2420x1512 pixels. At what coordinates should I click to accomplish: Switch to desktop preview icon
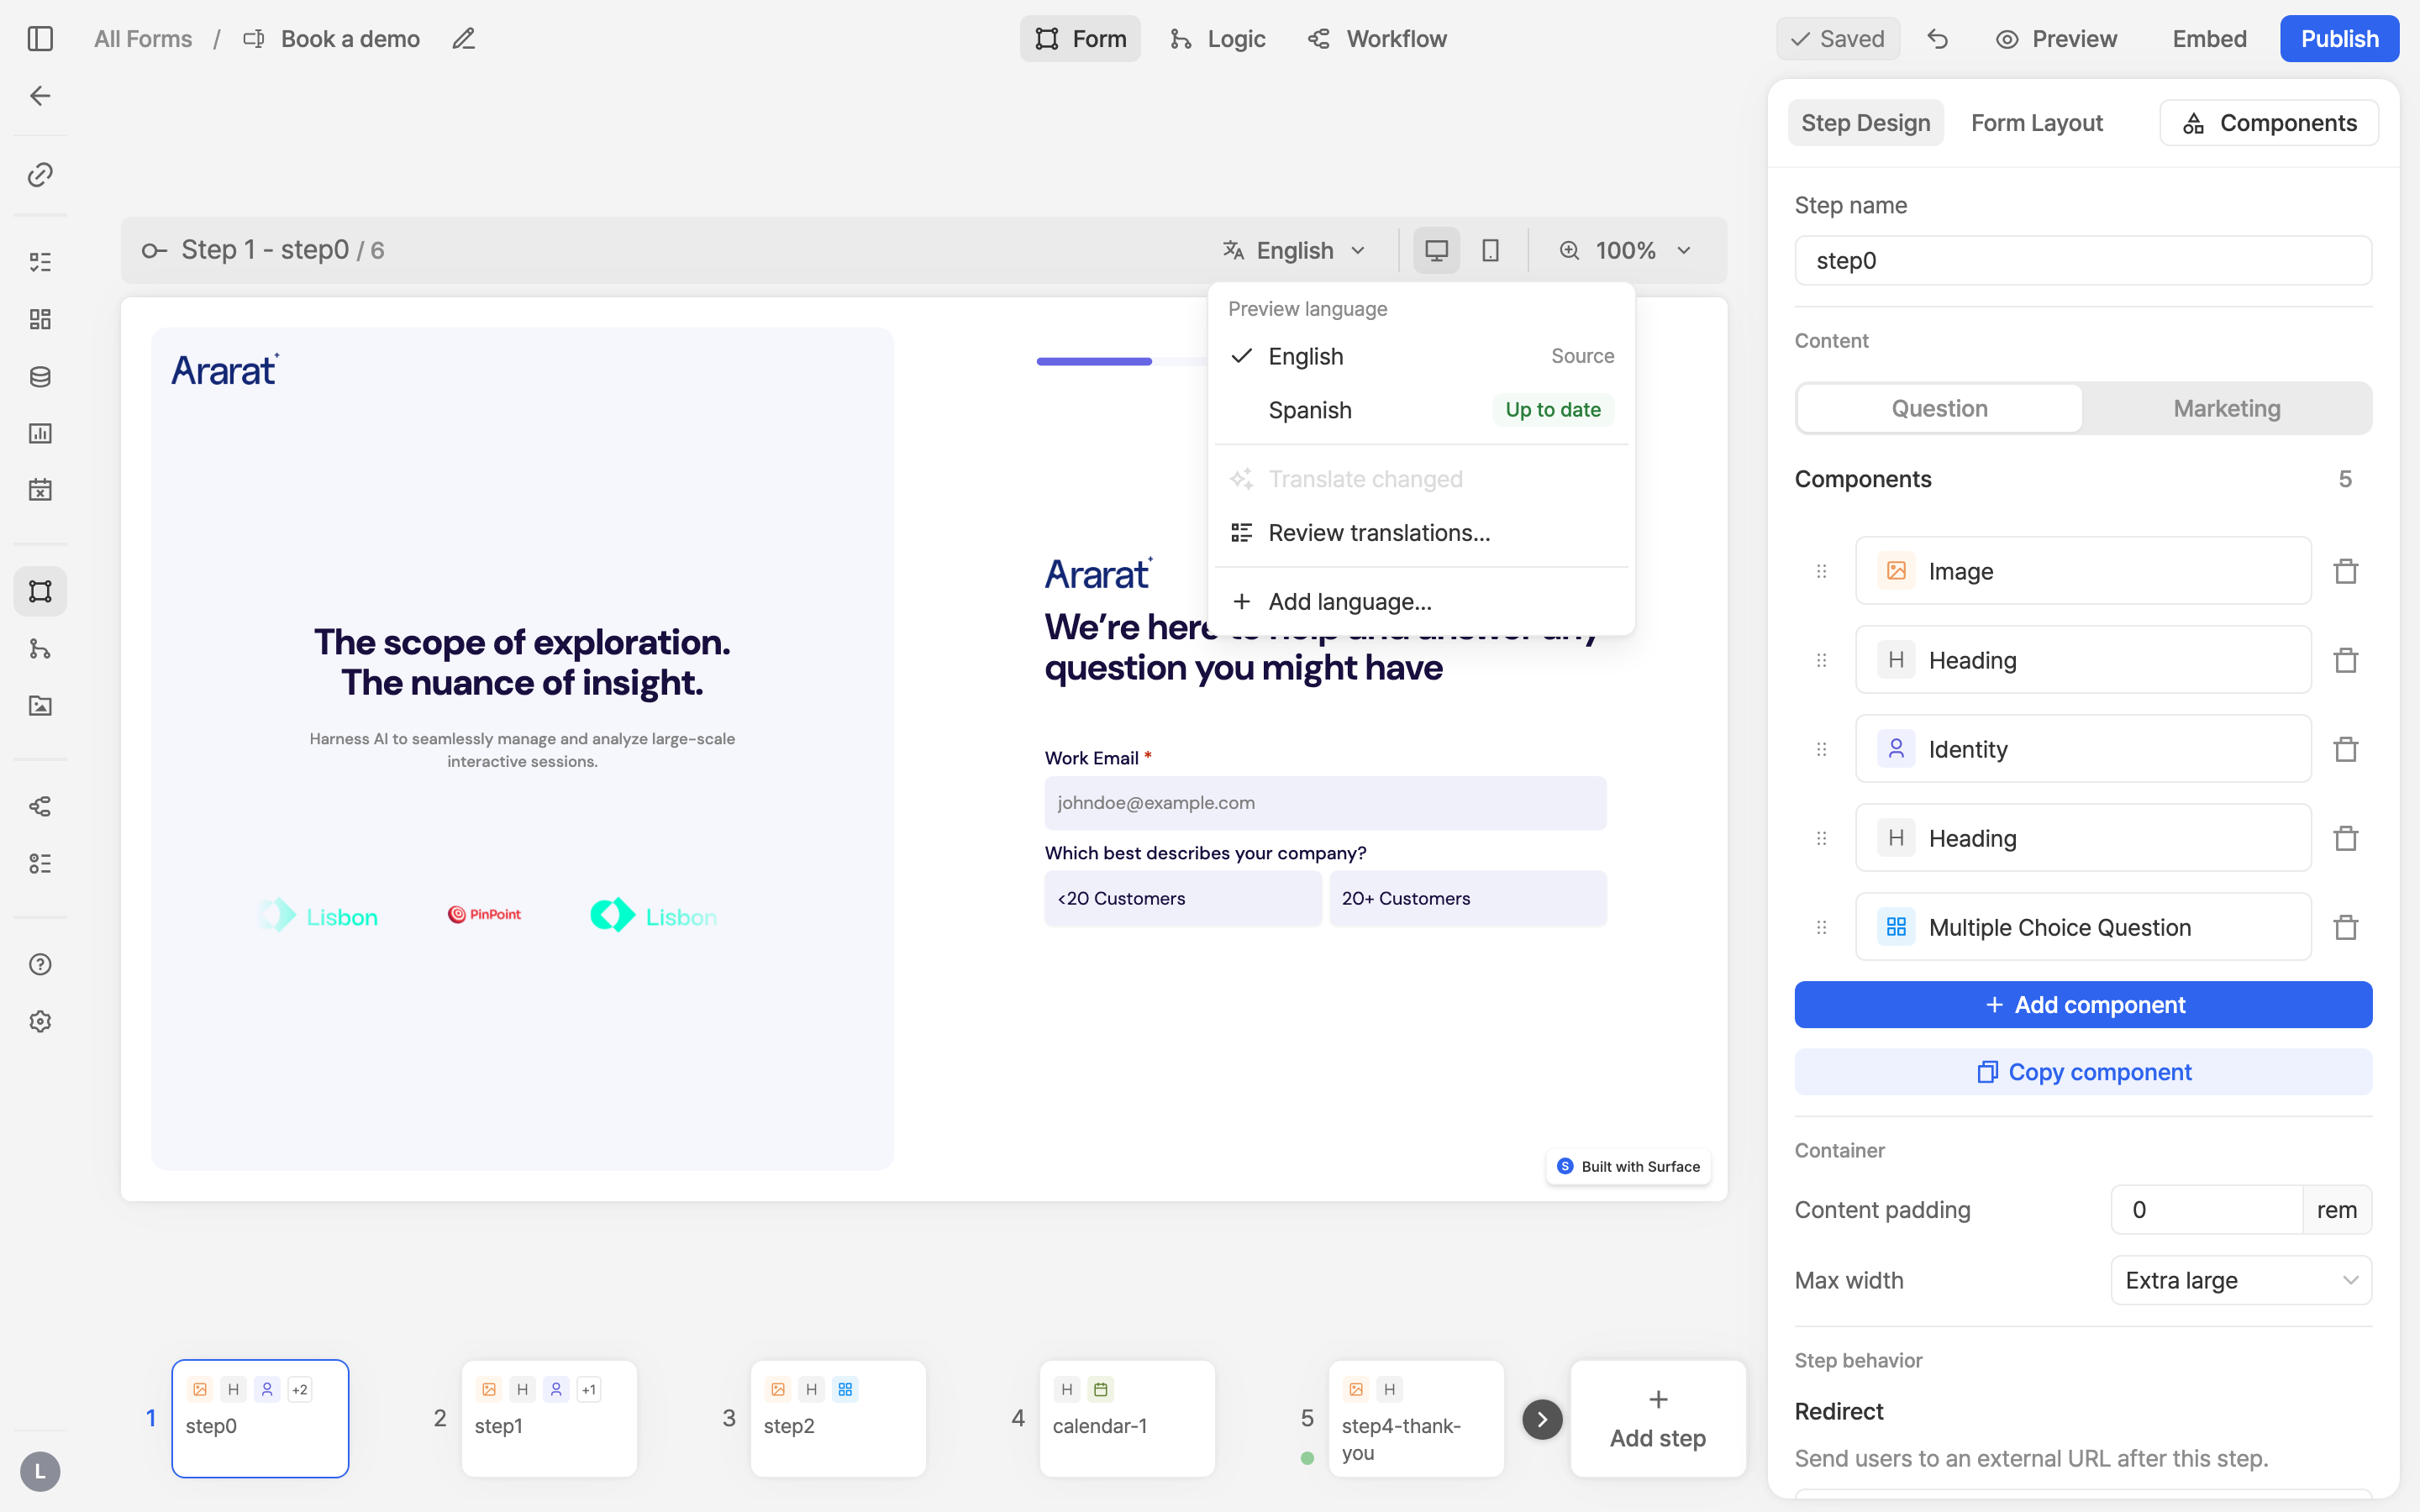pyautogui.click(x=1436, y=250)
